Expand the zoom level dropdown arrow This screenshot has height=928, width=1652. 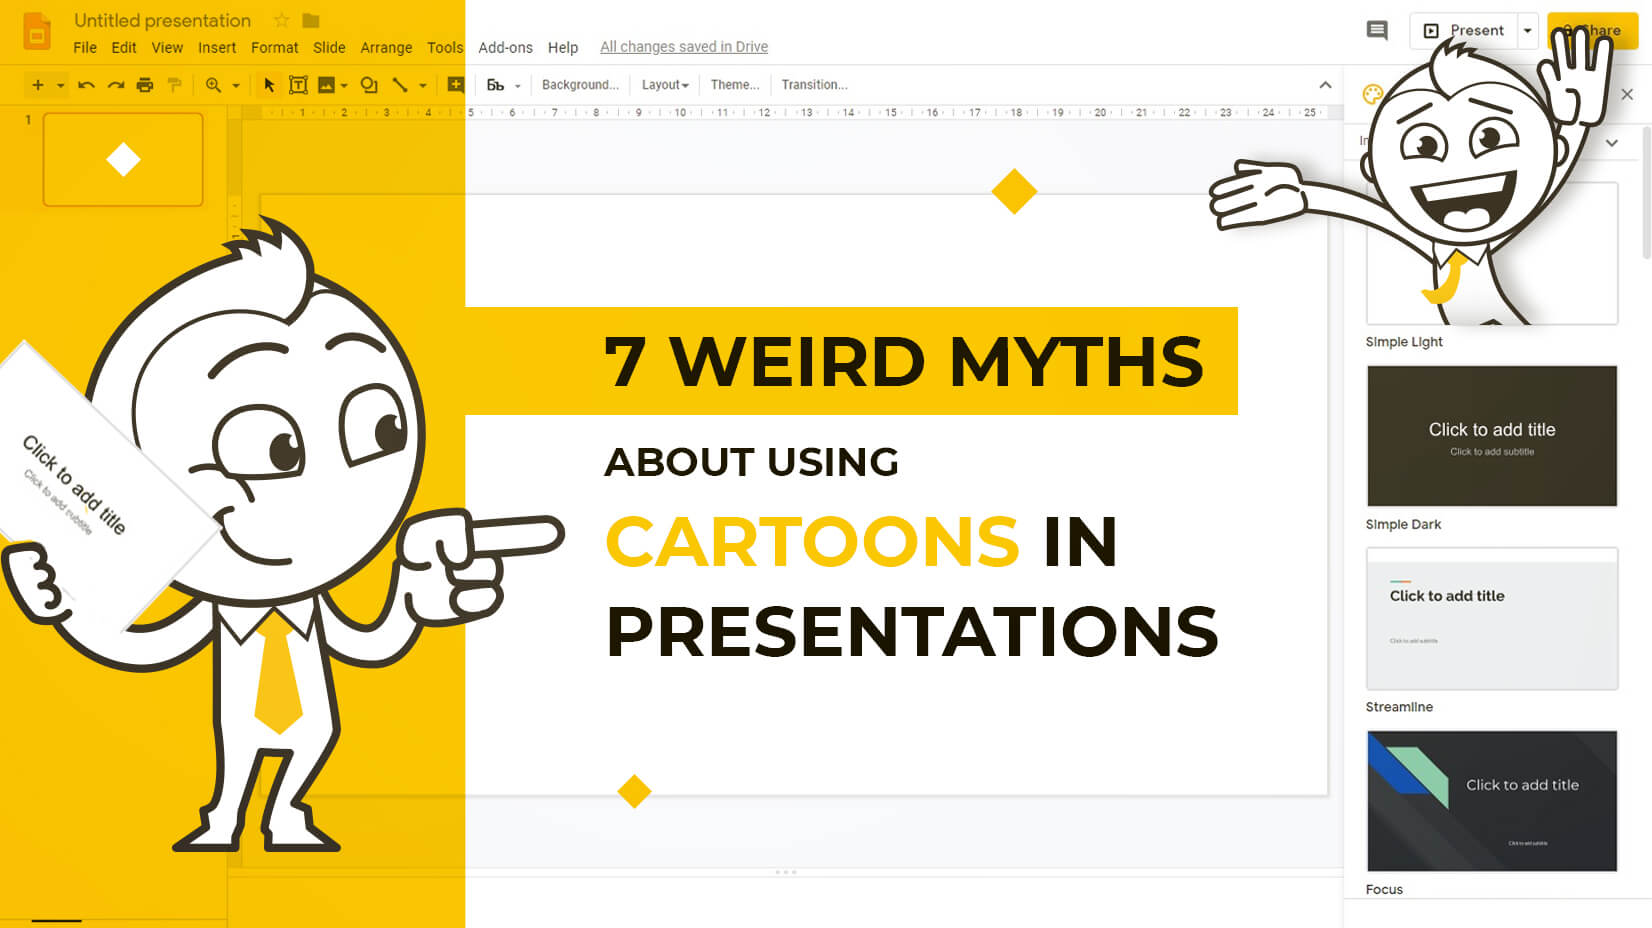(236, 86)
